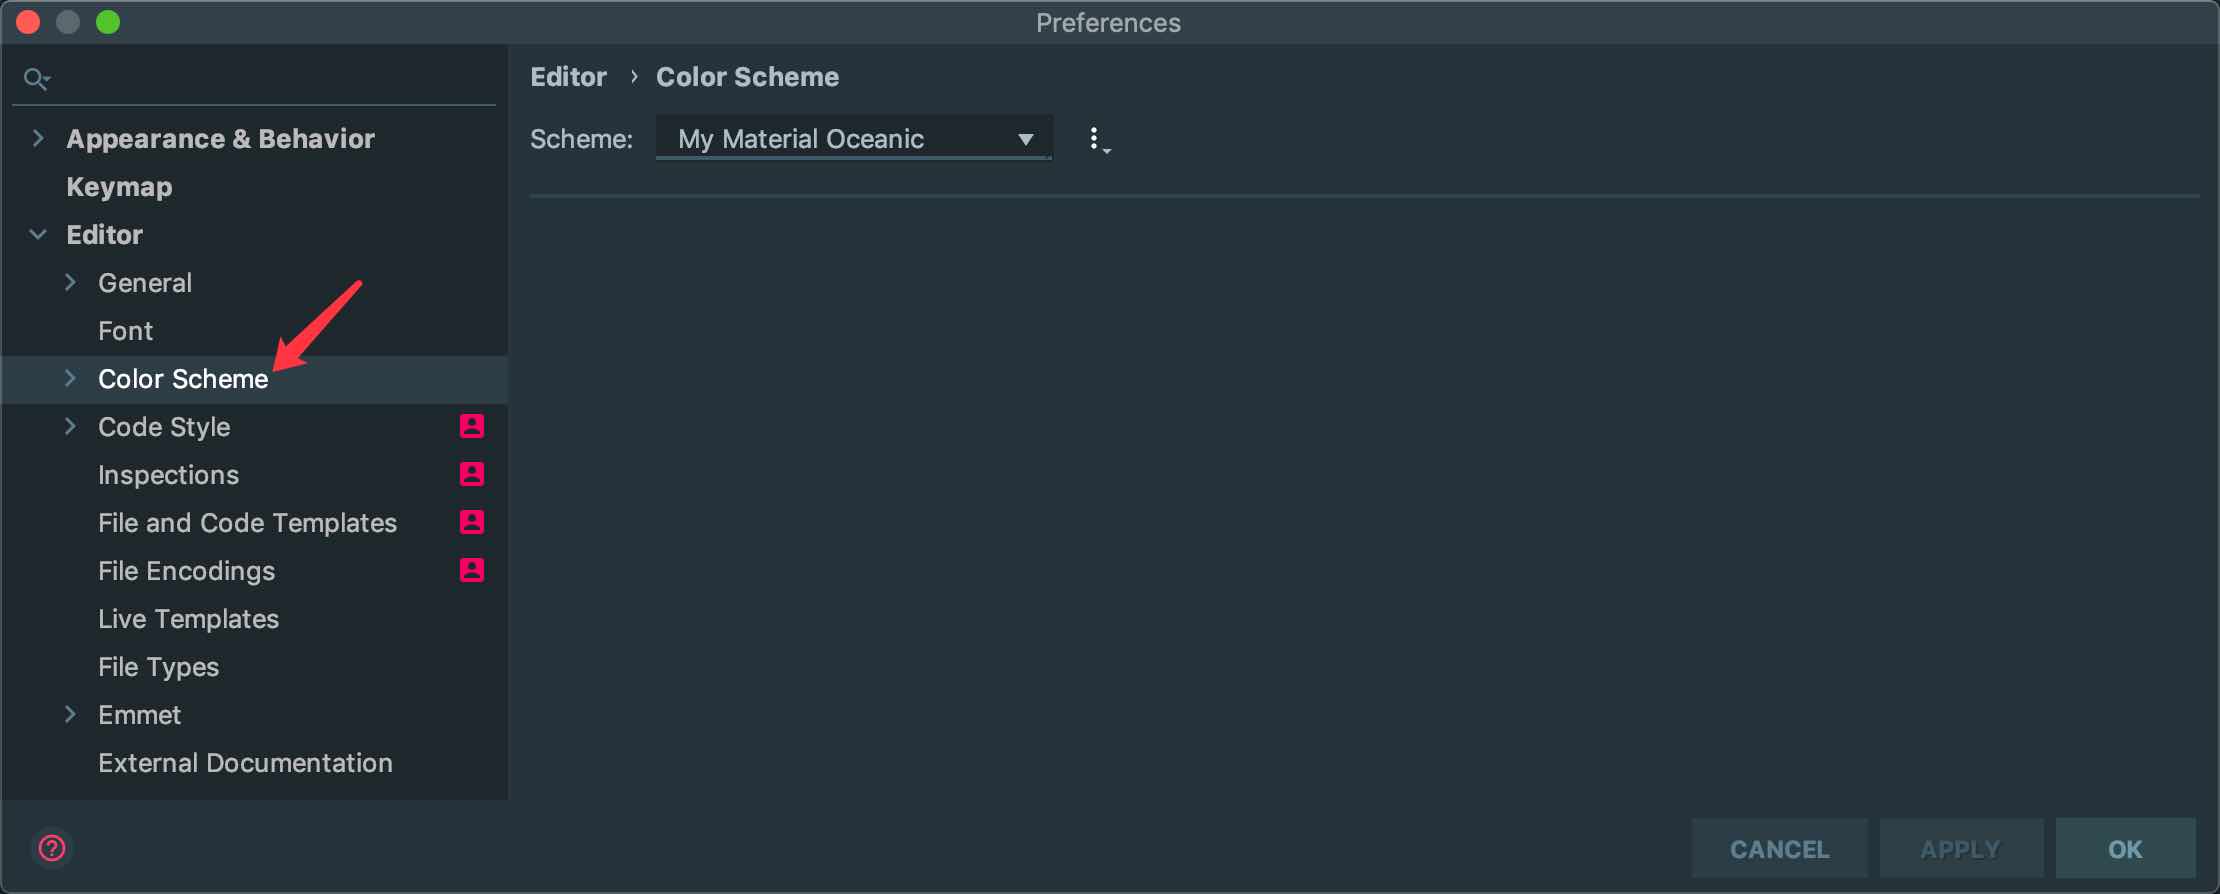Select Code Style item
Image resolution: width=2220 pixels, height=894 pixels.
164,427
